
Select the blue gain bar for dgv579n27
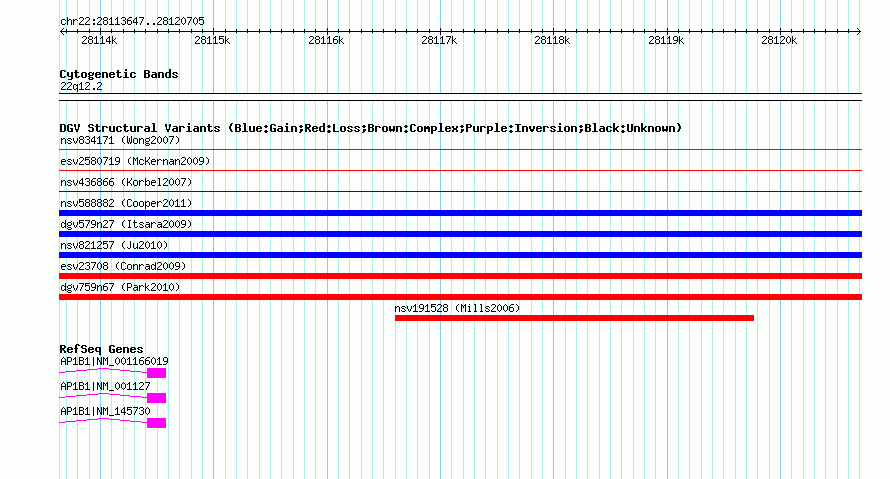coord(460,234)
